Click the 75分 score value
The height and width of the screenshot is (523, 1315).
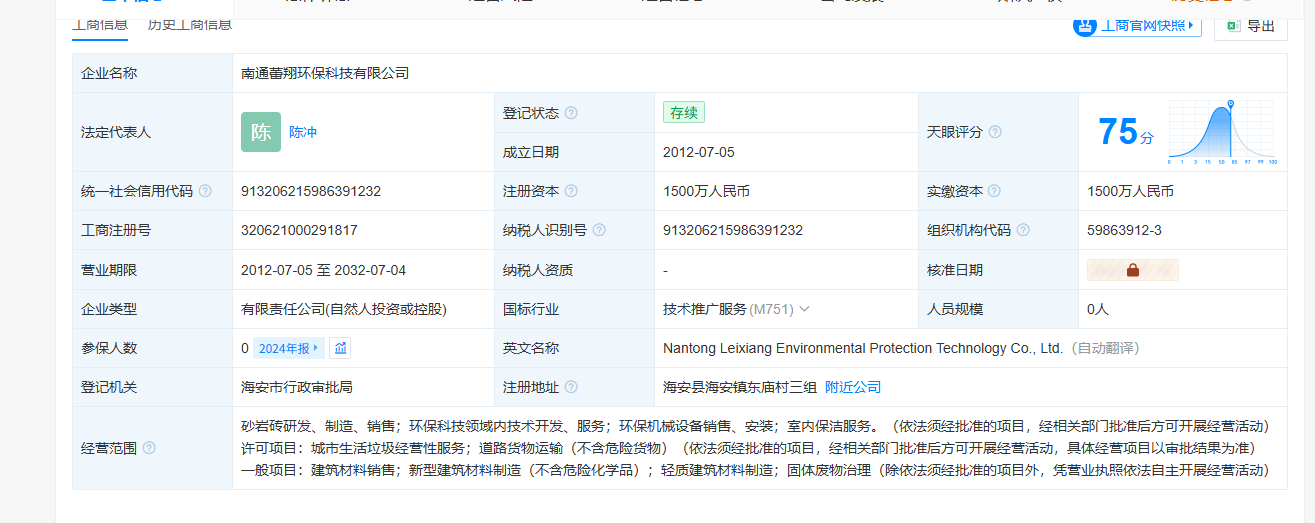click(1125, 132)
